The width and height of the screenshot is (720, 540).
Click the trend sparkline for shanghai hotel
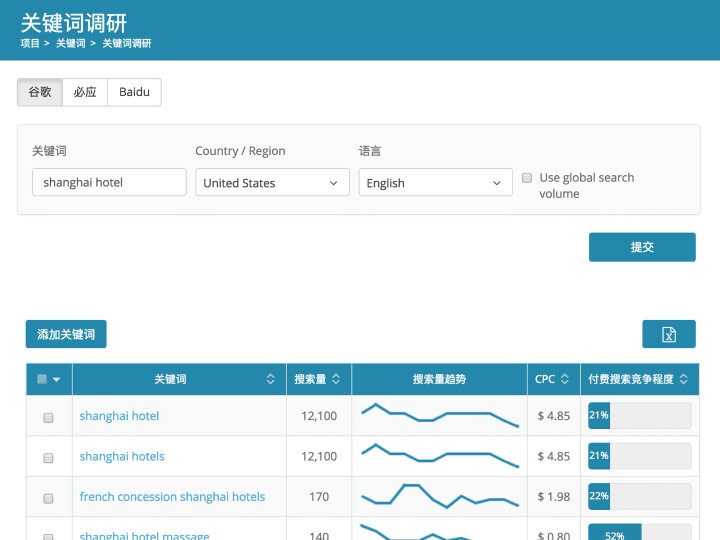point(440,415)
